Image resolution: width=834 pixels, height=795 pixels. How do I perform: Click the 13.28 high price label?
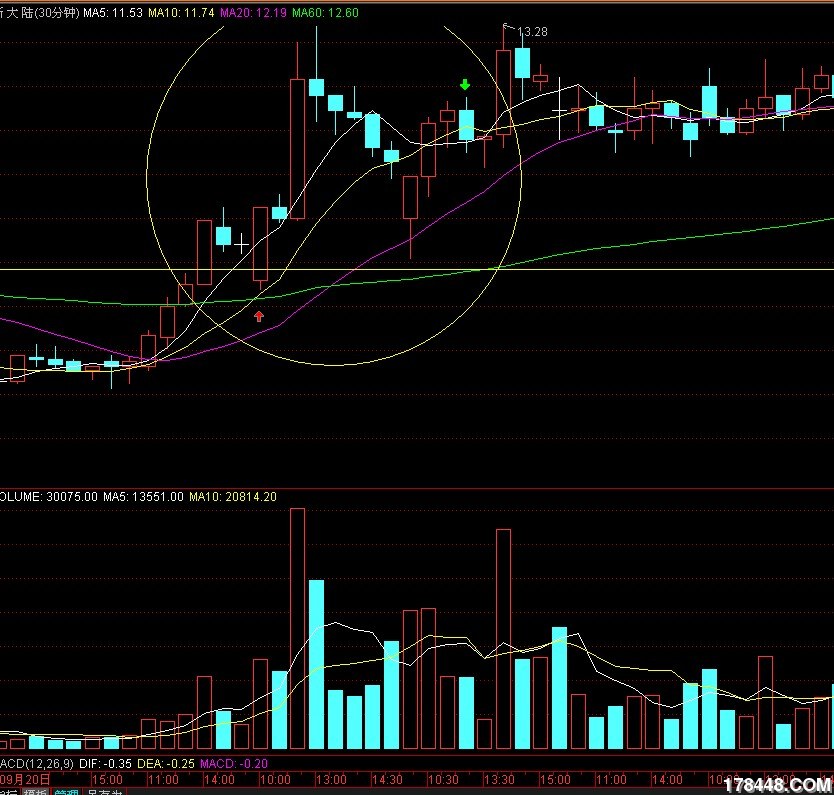[x=532, y=32]
